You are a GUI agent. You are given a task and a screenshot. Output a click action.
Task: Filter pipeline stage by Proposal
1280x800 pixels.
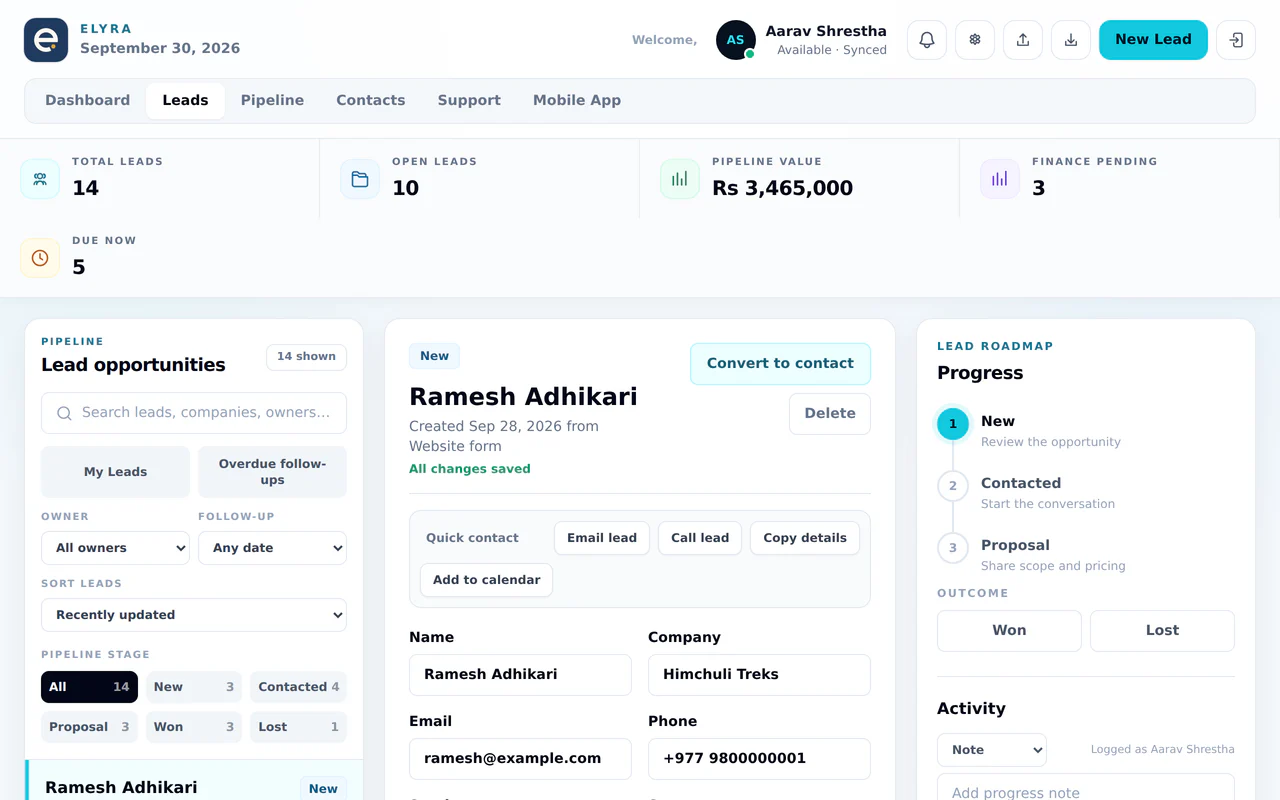(x=89, y=727)
